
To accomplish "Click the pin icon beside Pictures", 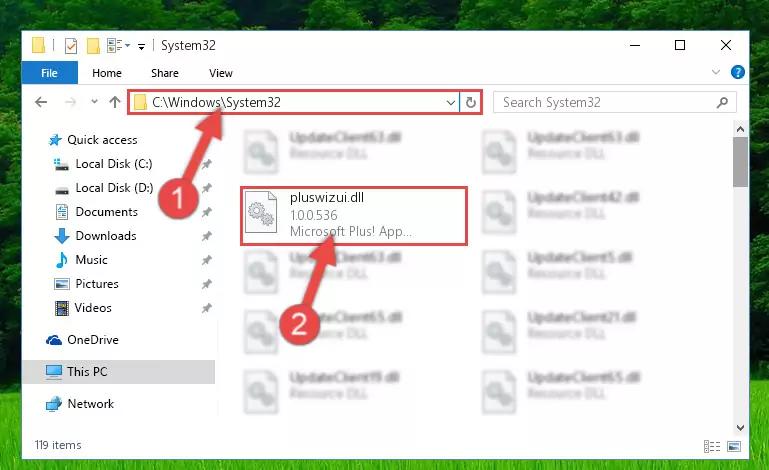I will (x=207, y=284).
